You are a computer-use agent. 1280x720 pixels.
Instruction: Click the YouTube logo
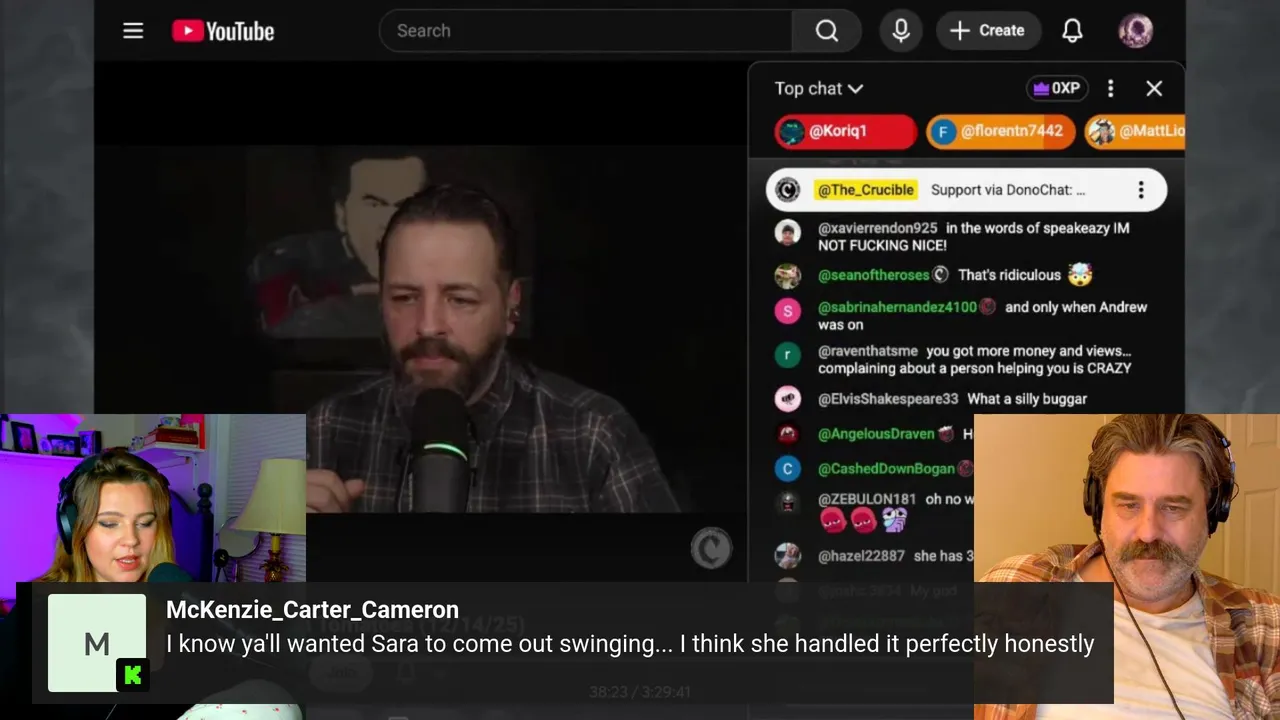(x=223, y=31)
